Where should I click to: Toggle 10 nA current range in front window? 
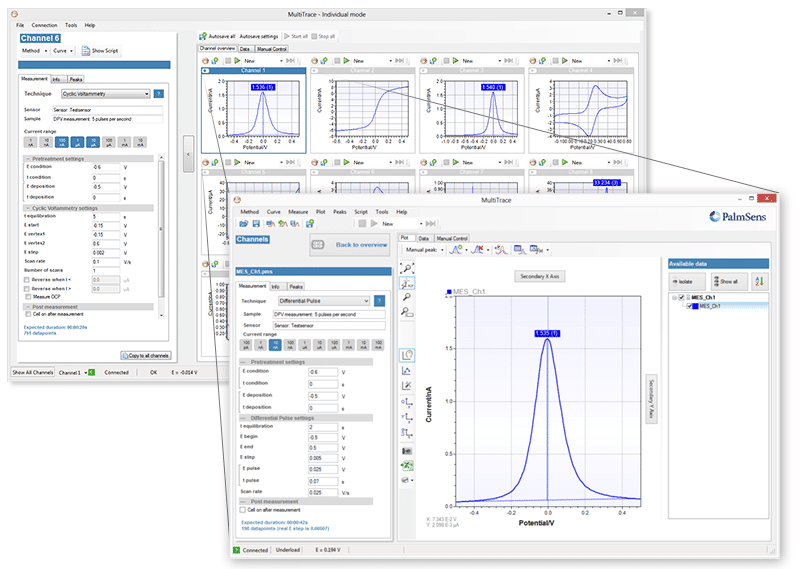click(276, 345)
